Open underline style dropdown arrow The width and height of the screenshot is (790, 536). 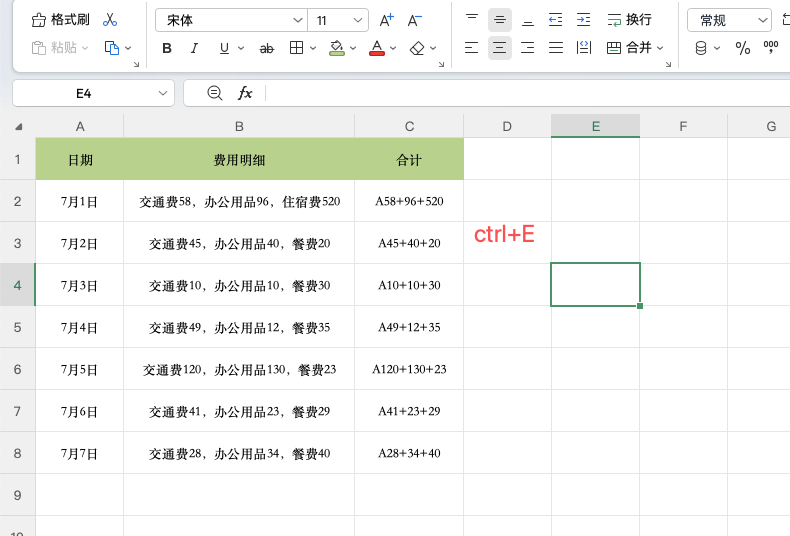241,48
